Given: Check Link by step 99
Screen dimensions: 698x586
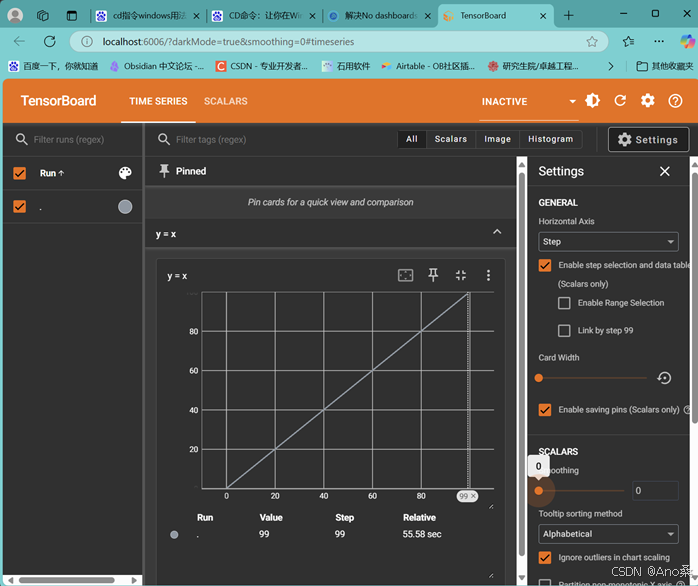Looking at the screenshot, I should tap(564, 330).
